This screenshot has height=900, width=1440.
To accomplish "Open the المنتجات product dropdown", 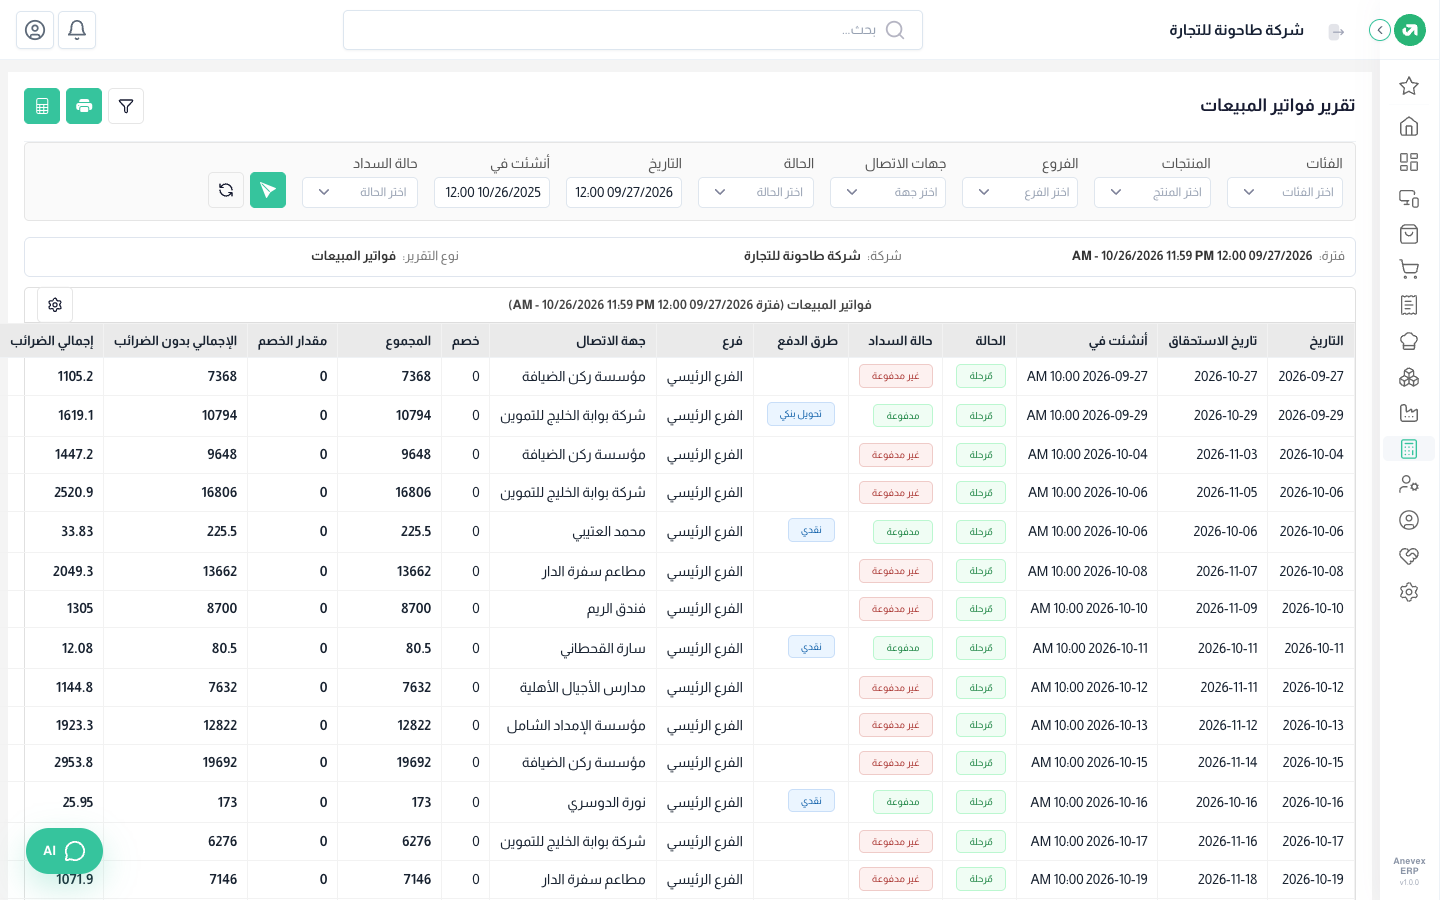I will (x=1152, y=192).
